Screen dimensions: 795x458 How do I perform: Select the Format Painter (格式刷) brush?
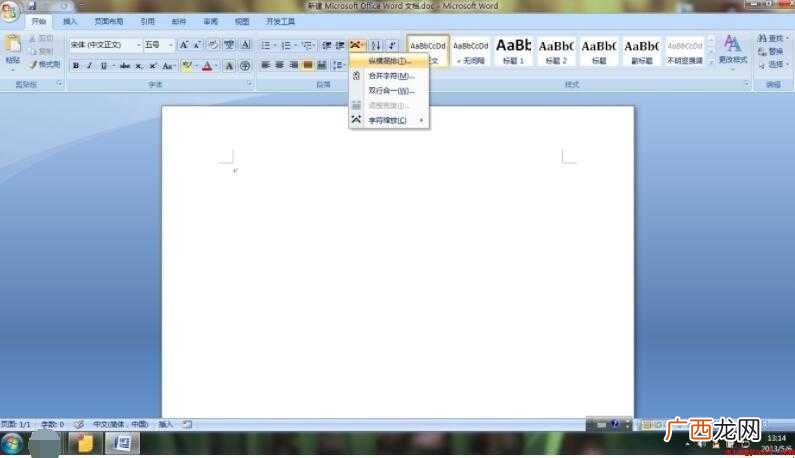tap(44, 64)
